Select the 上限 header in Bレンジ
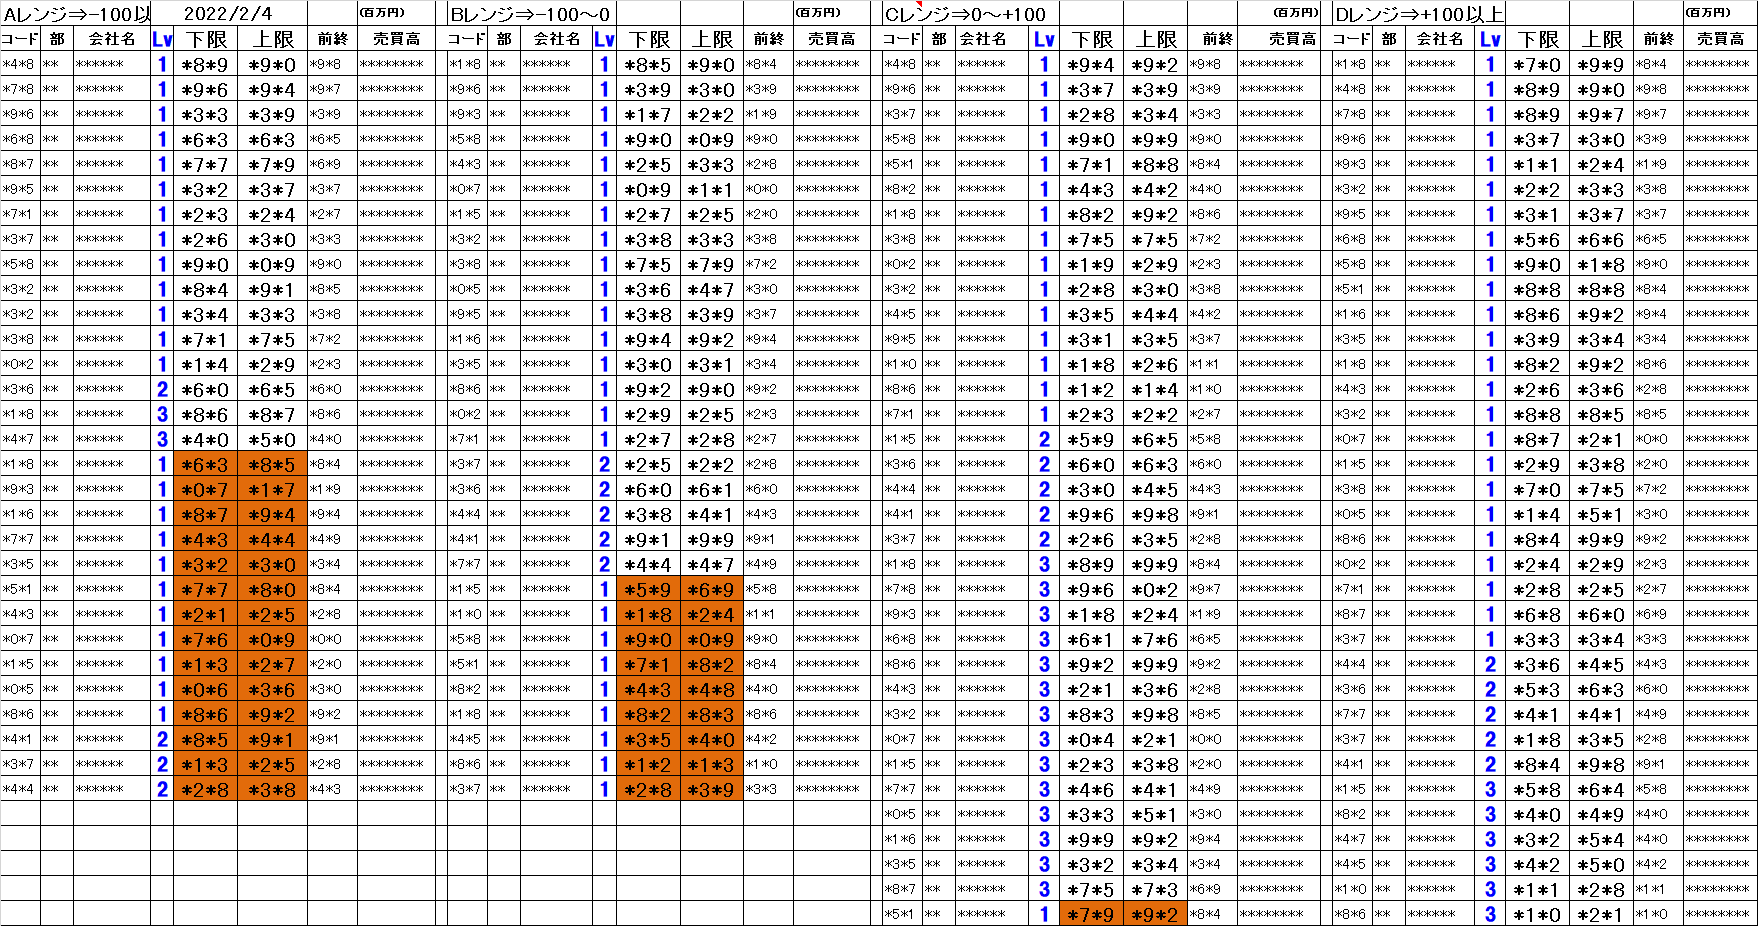The width and height of the screenshot is (1758, 926). pyautogui.click(x=712, y=39)
